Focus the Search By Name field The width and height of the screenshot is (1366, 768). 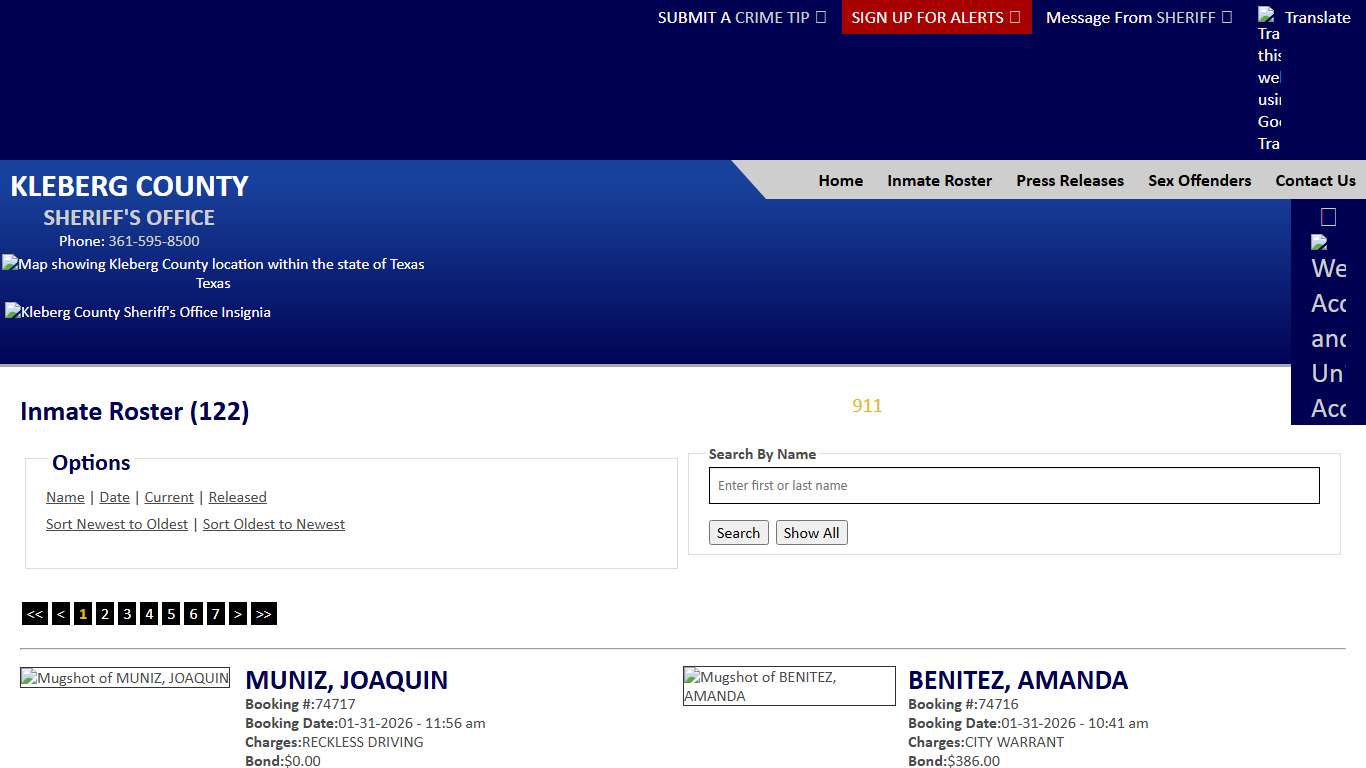(1014, 486)
